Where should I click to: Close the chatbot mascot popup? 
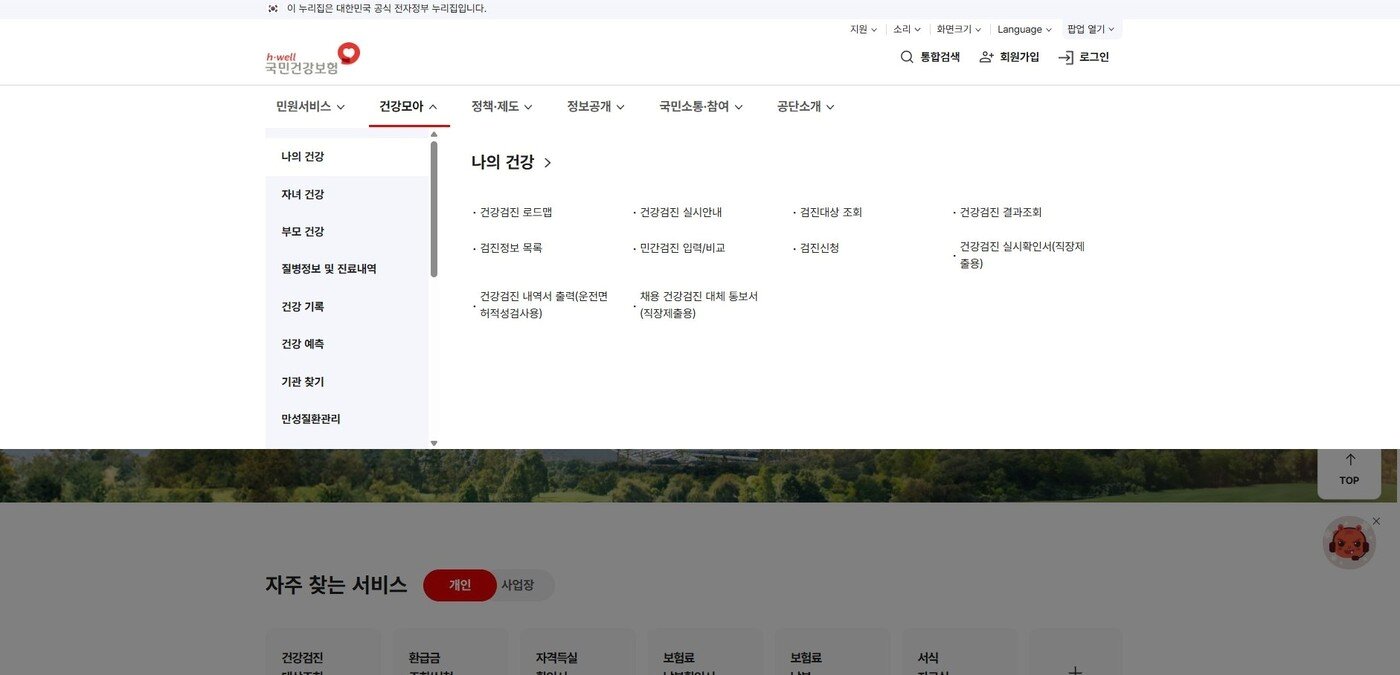(1376, 521)
